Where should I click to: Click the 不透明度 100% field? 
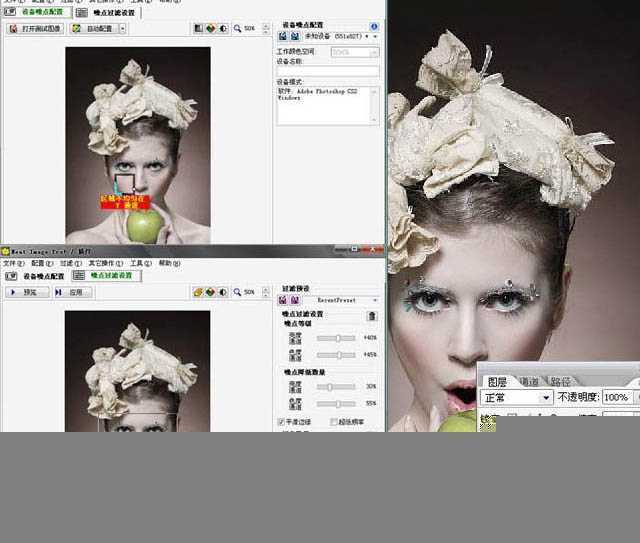click(x=617, y=397)
